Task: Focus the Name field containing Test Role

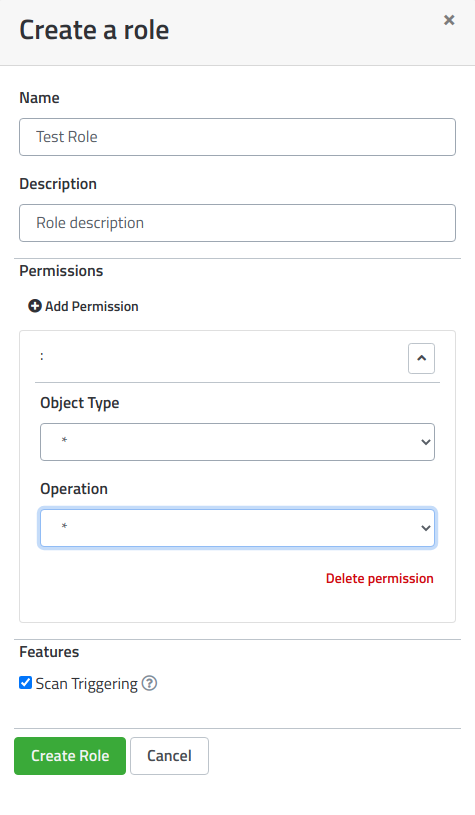Action: click(x=238, y=137)
